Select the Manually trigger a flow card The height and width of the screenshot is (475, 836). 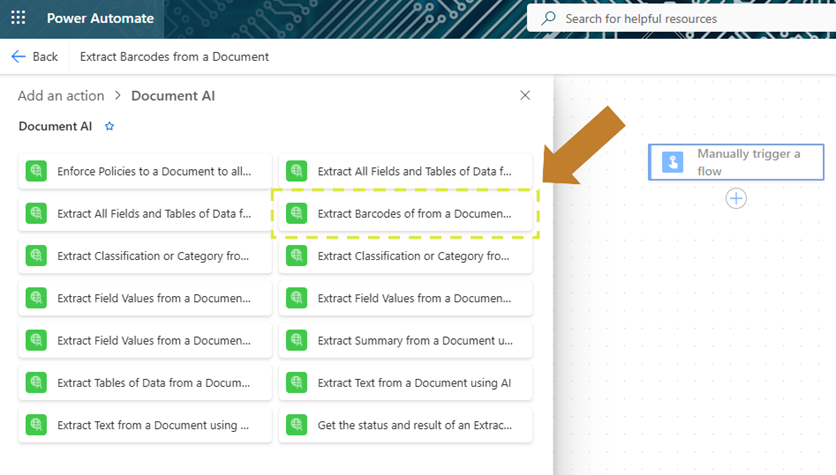(x=736, y=162)
